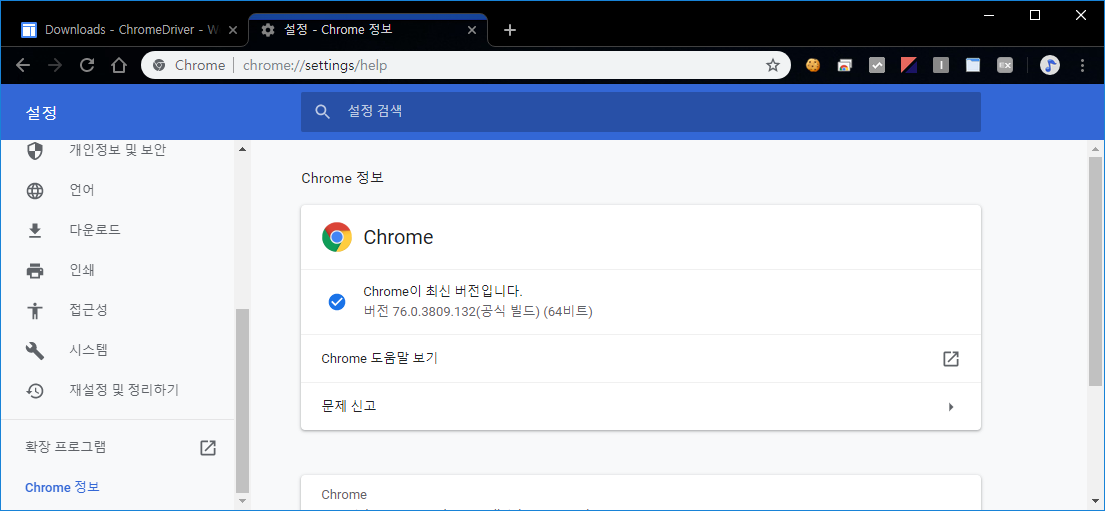Go back using the browser back arrow
The width and height of the screenshot is (1105, 511).
pyautogui.click(x=23, y=66)
